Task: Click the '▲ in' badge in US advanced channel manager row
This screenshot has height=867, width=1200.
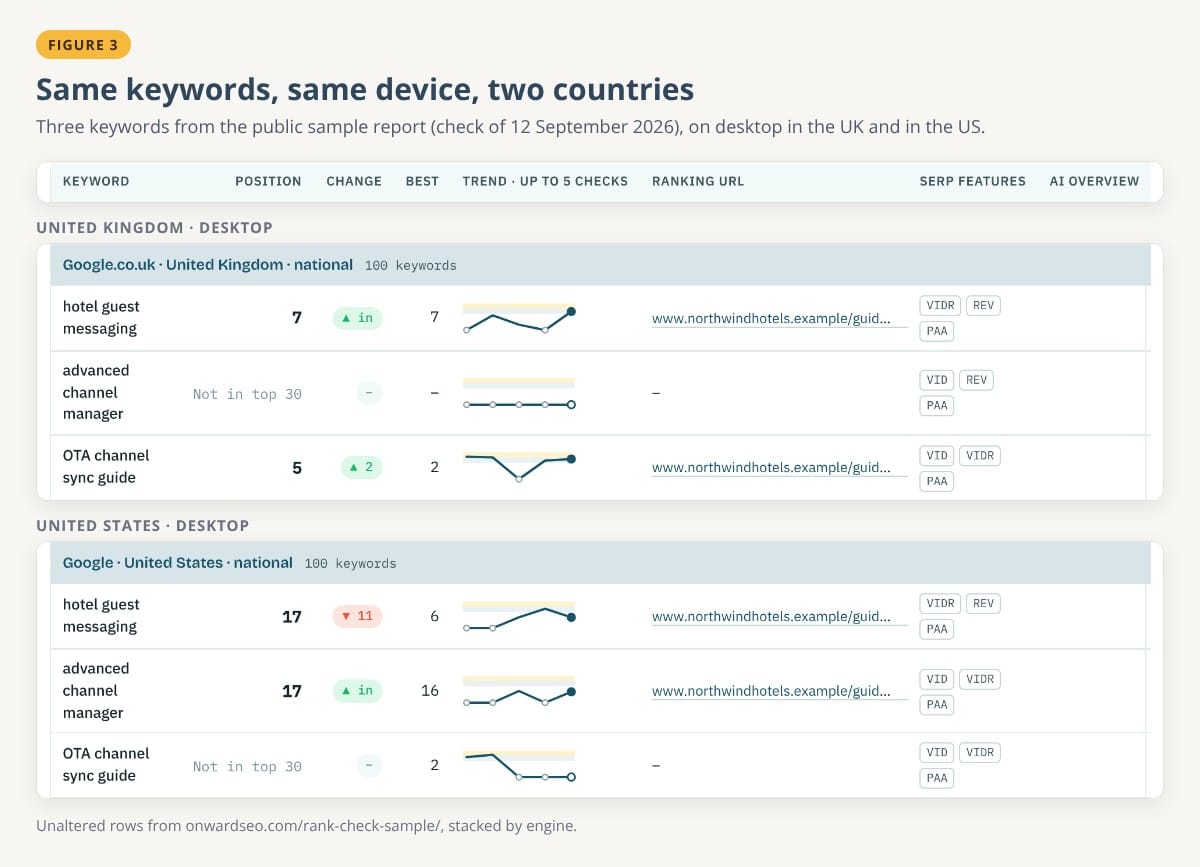Action: [358, 691]
